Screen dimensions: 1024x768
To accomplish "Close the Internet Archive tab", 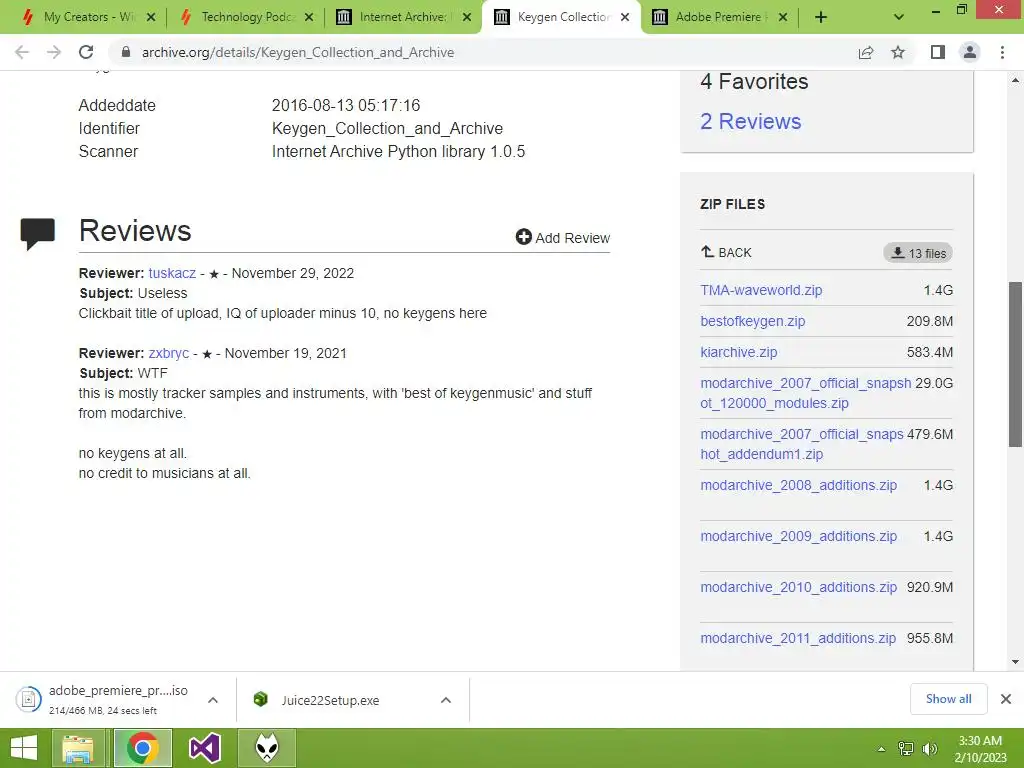I will click(467, 17).
